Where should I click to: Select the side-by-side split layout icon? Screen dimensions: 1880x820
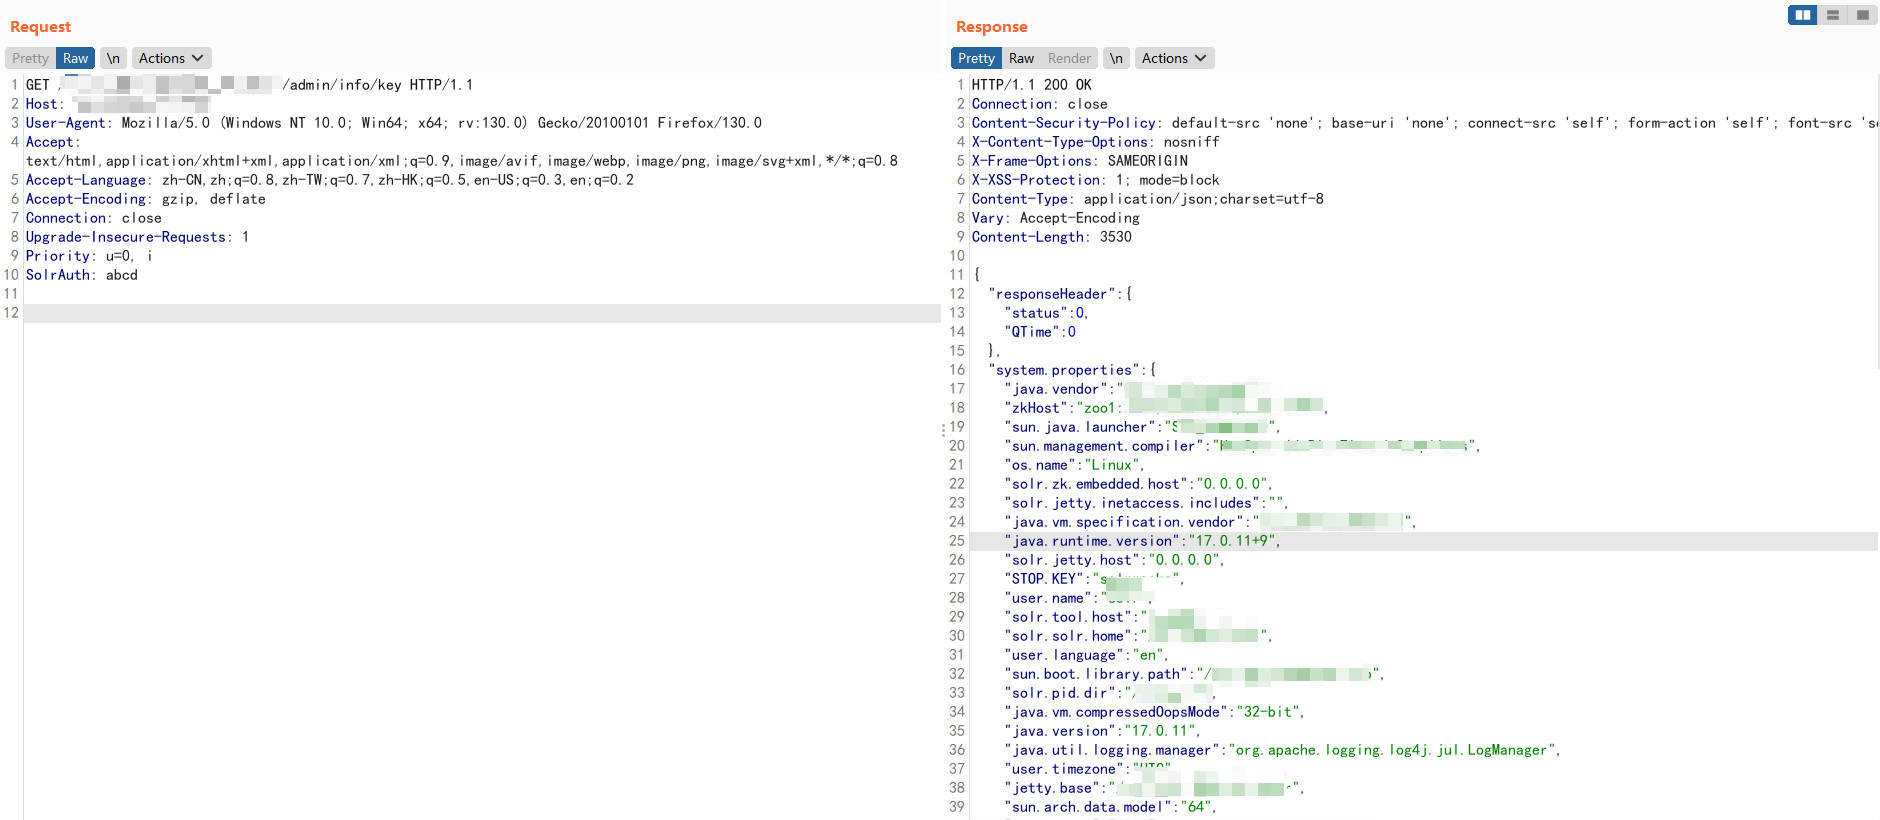point(1802,15)
